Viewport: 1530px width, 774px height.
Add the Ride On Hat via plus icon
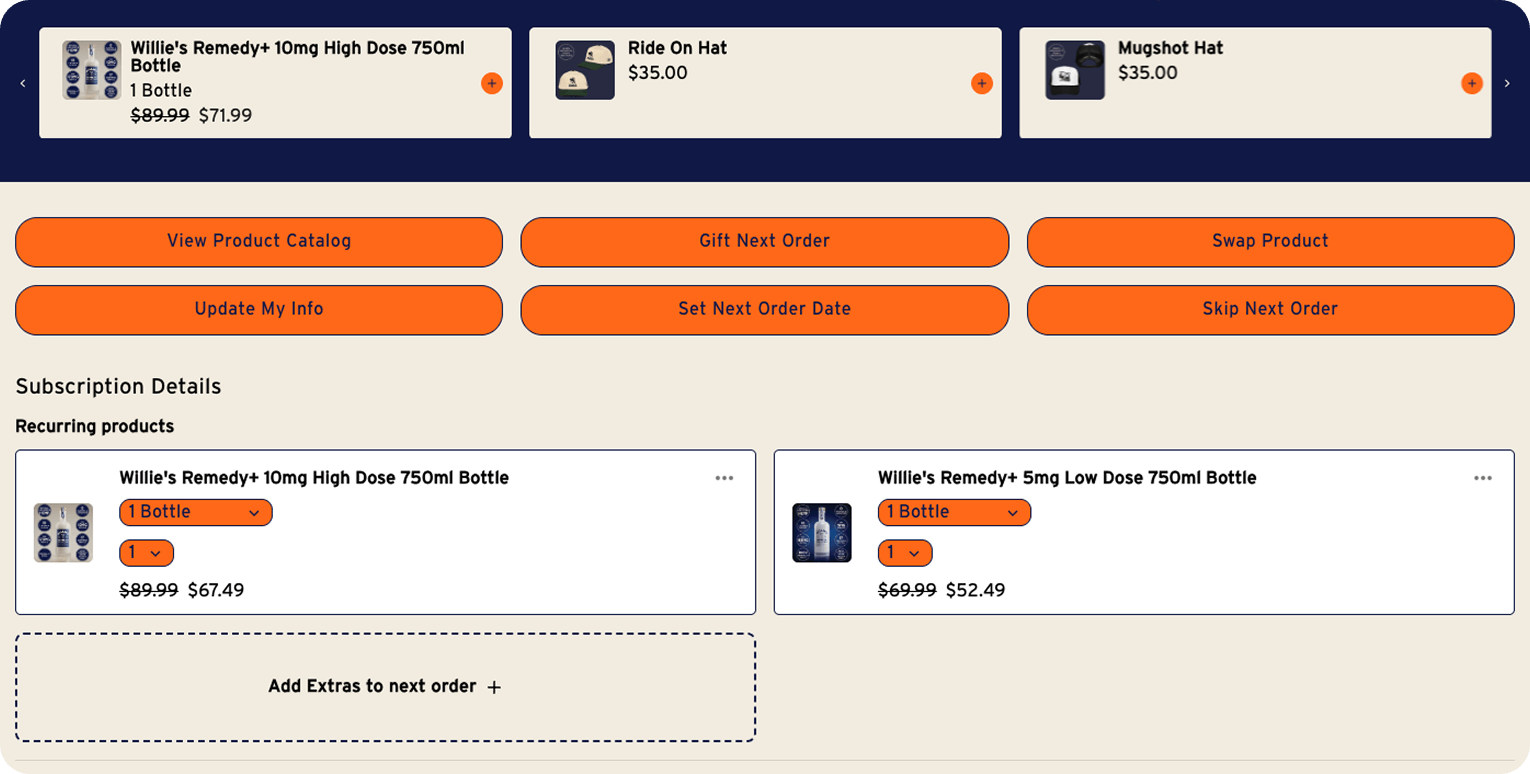click(981, 83)
